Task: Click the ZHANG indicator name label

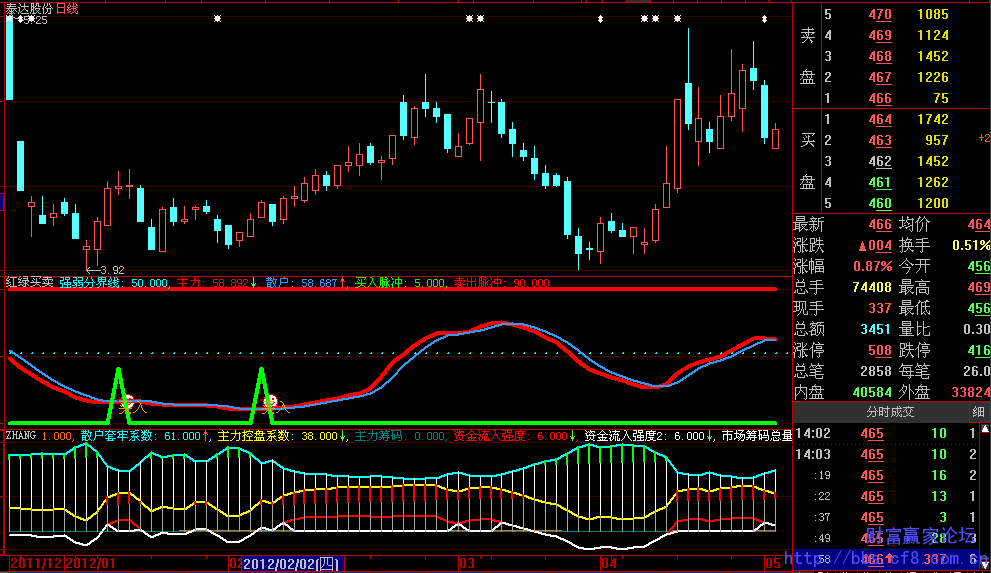Action: (21, 436)
